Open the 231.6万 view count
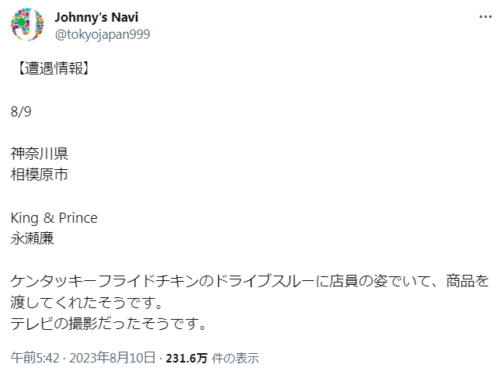Viewport: 500px width, 378px height. coord(186,358)
